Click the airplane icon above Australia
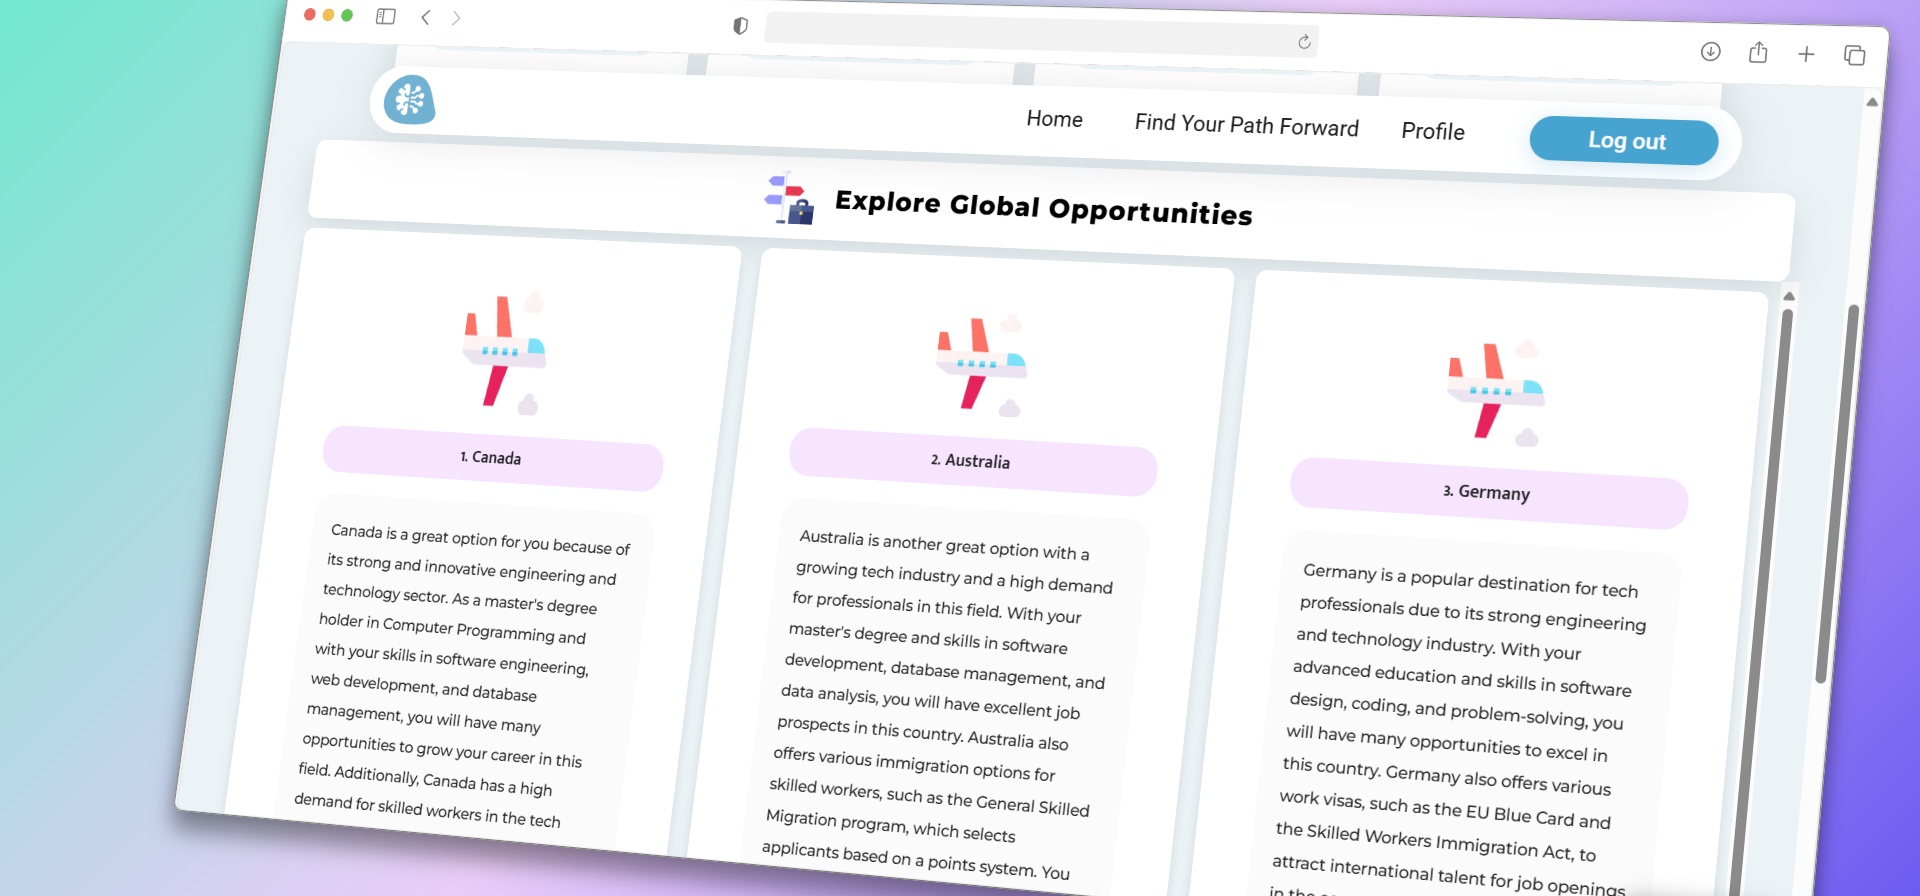1920x896 pixels. point(981,365)
